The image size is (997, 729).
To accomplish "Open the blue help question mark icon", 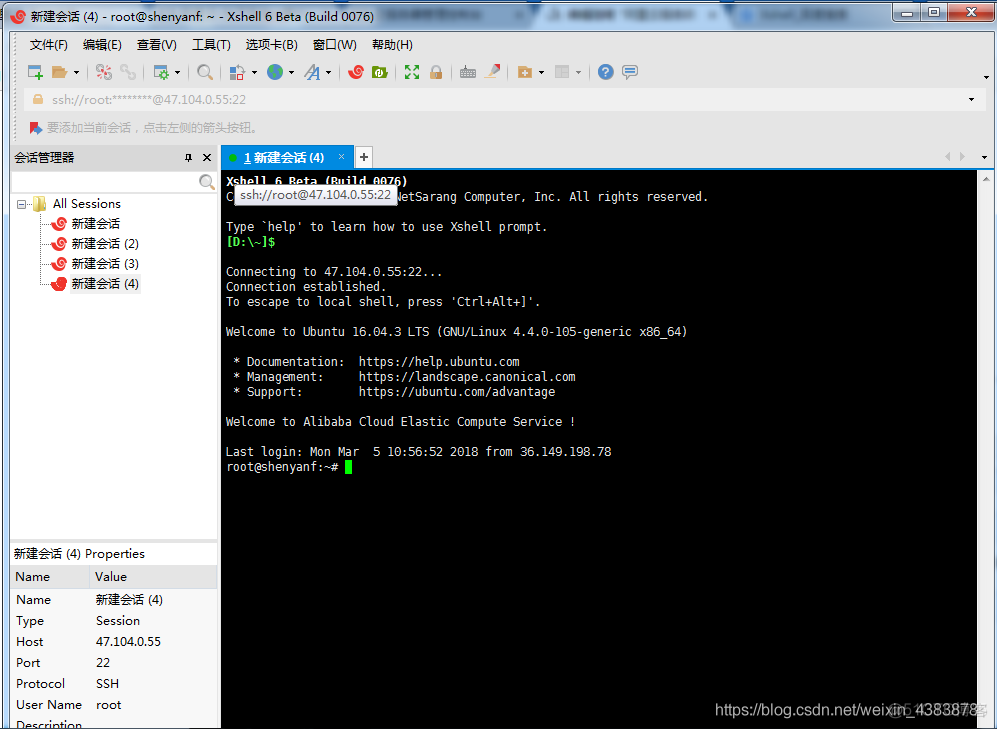I will coord(605,72).
